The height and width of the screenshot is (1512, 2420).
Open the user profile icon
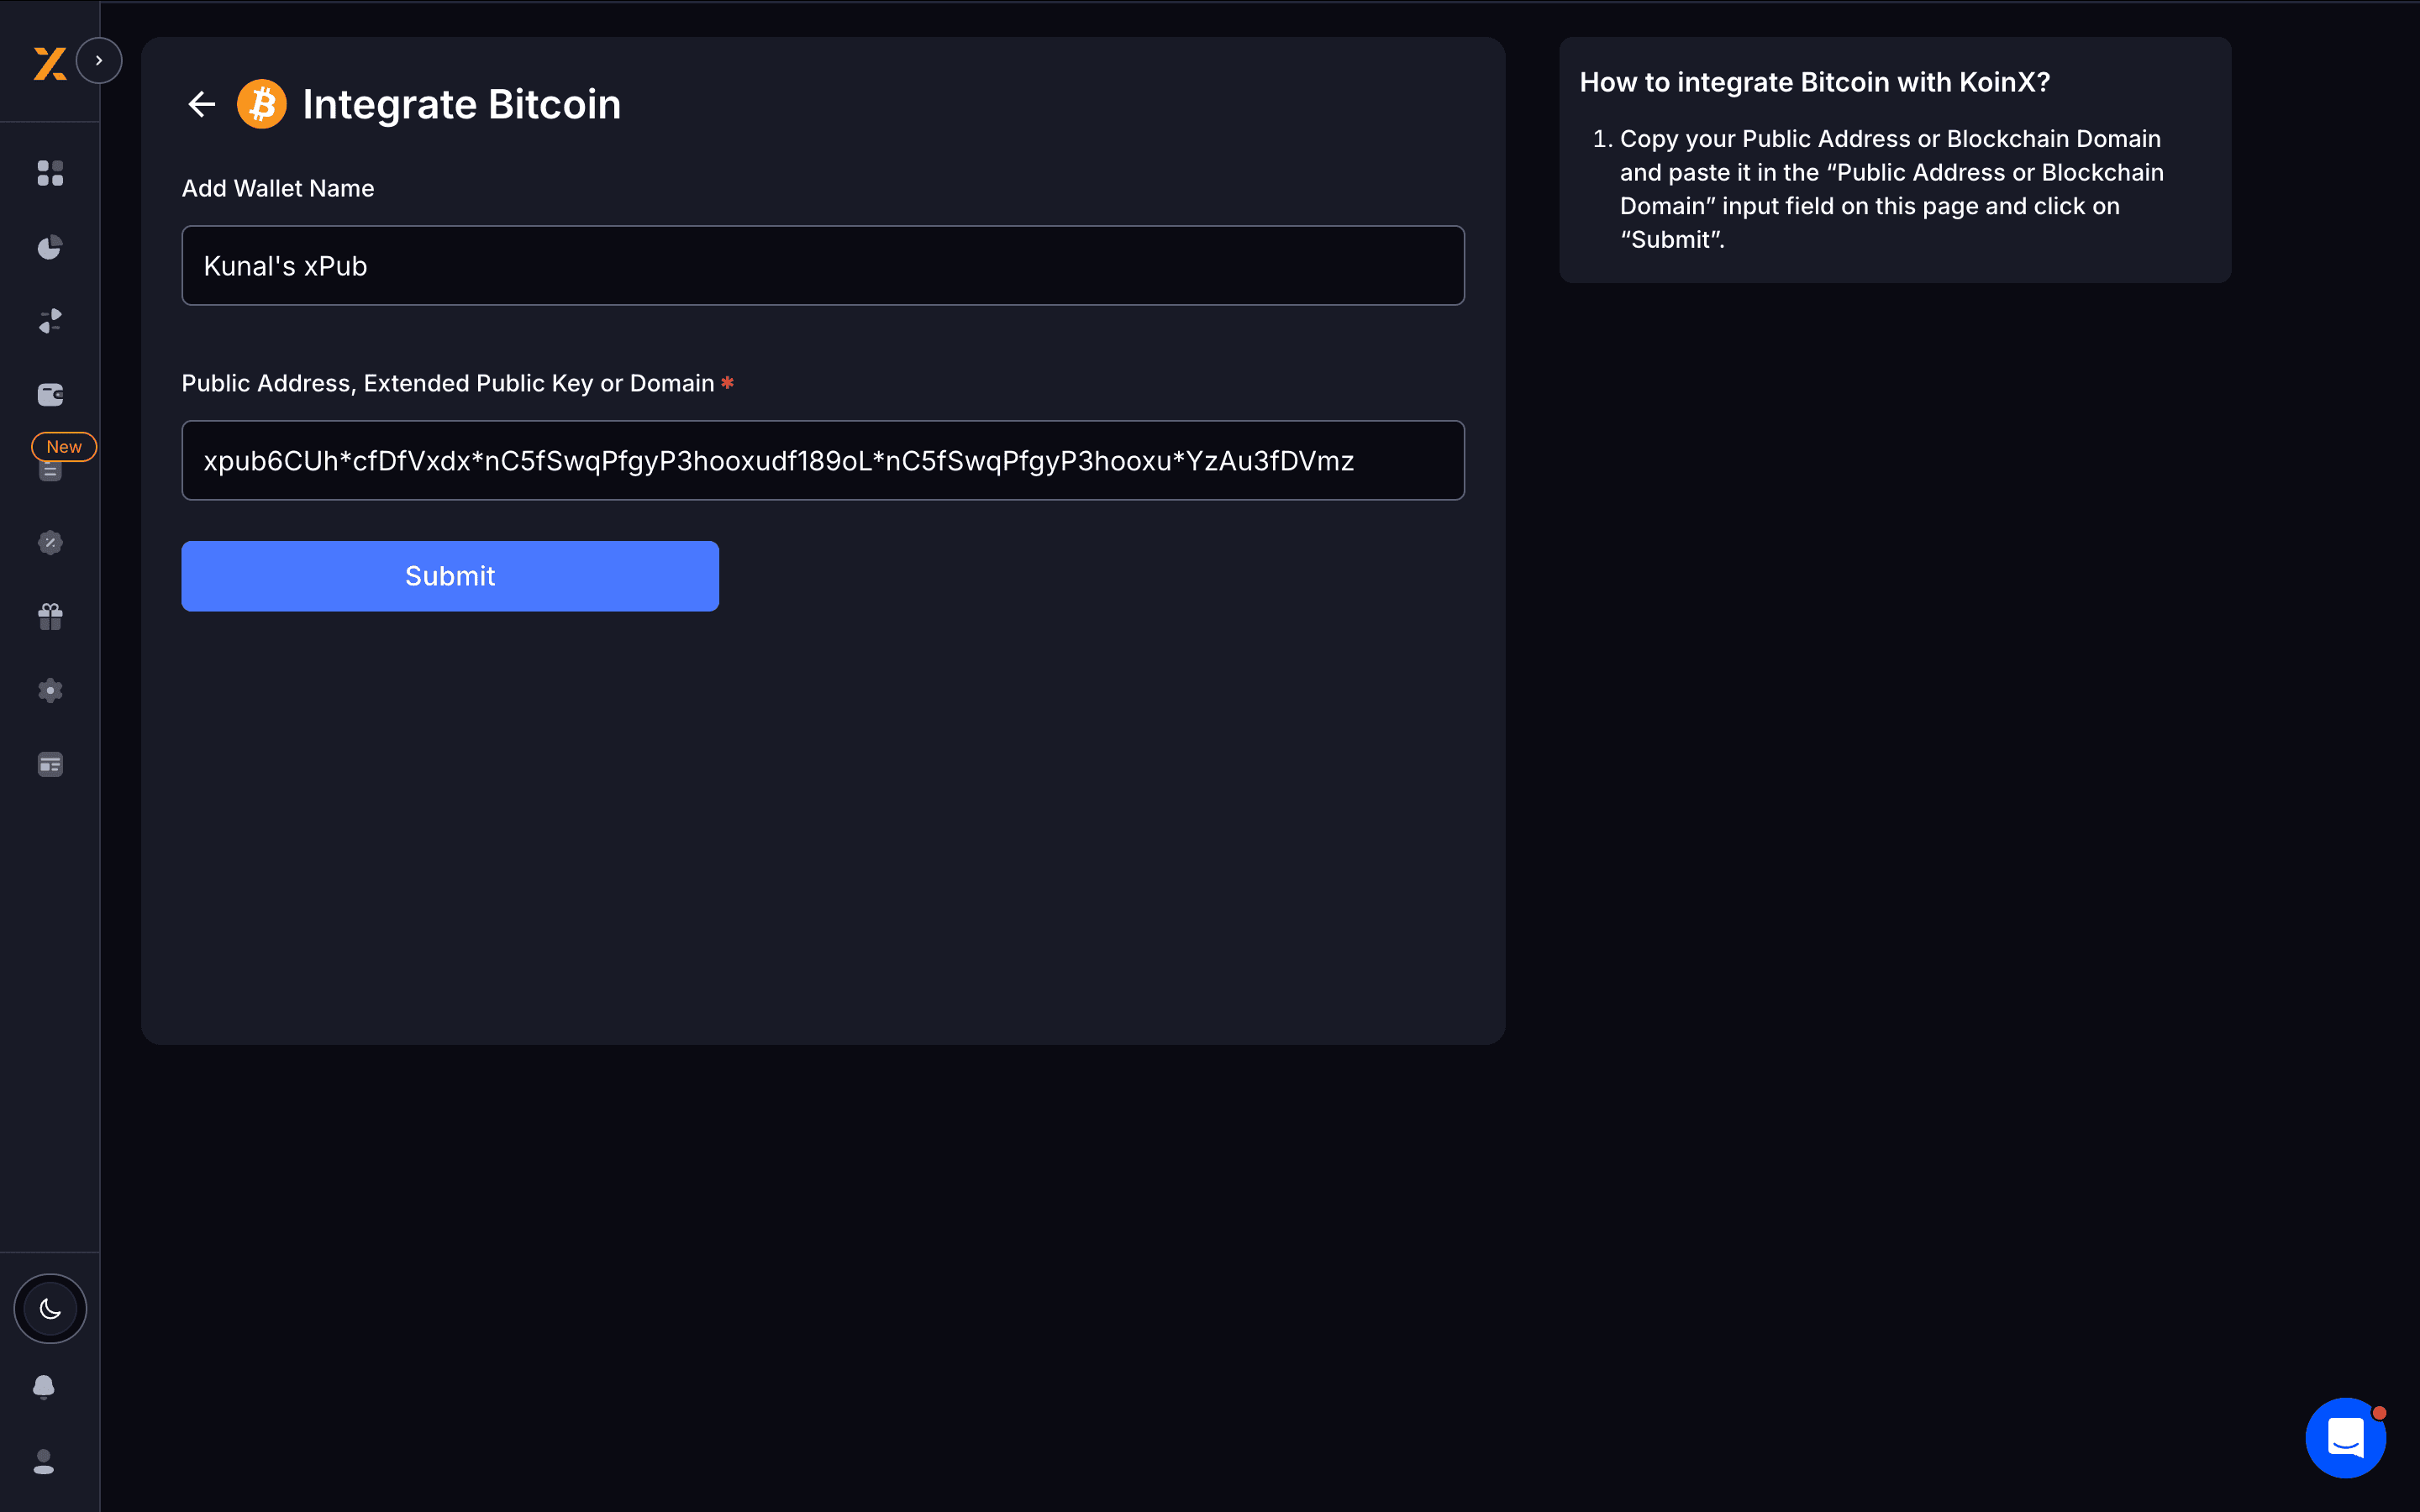click(x=44, y=1462)
